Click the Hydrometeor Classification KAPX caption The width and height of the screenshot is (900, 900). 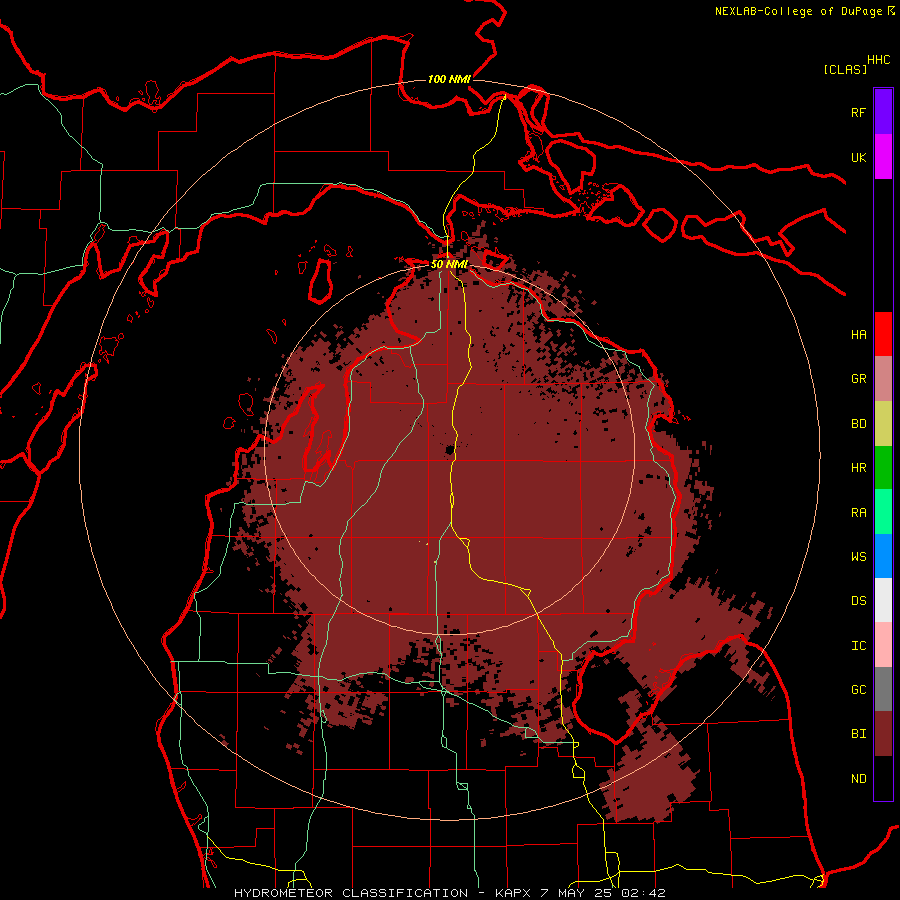pos(450,893)
